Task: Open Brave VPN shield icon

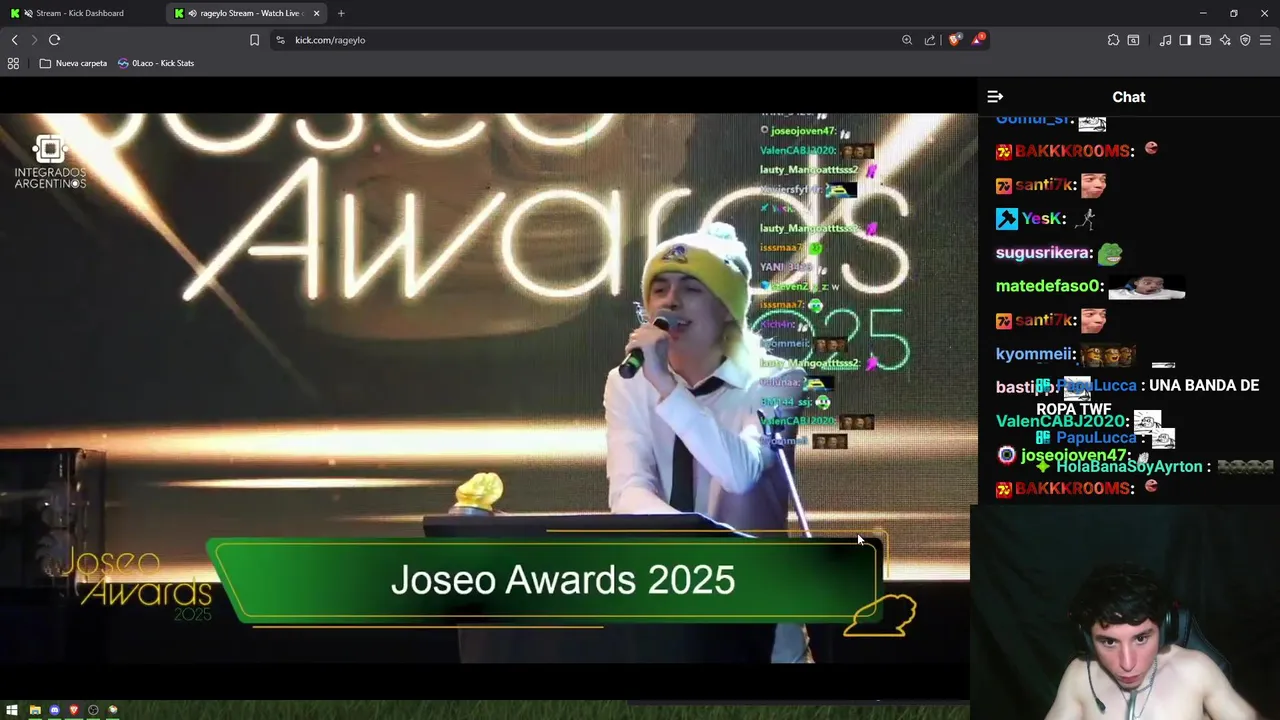Action: pos(1245,40)
